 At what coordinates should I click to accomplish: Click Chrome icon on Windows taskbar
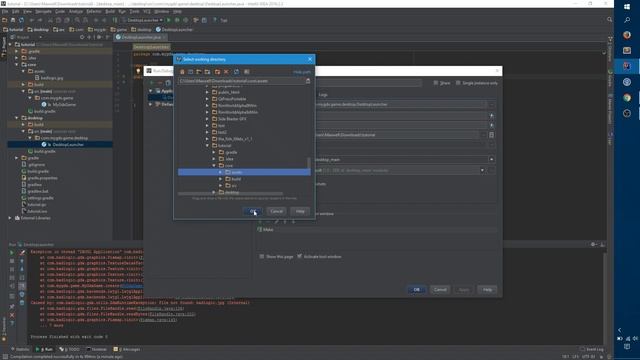(x=627, y=98)
